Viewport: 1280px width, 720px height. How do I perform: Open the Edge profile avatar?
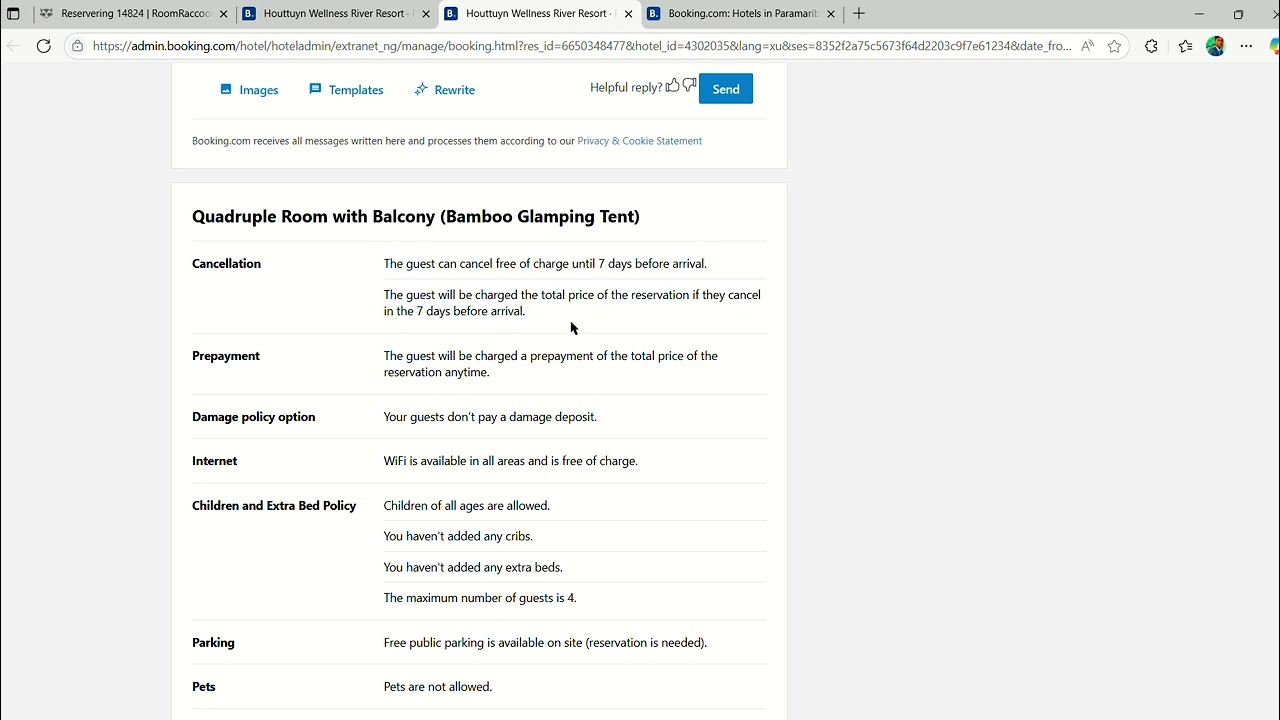[x=1216, y=46]
